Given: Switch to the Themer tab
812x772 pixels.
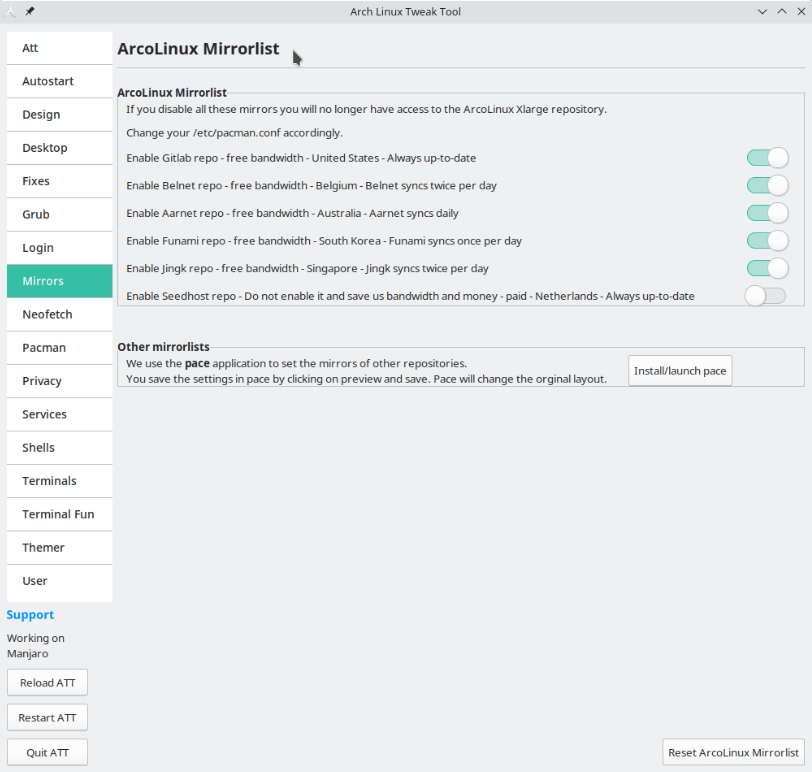Looking at the screenshot, I should 60,548.
